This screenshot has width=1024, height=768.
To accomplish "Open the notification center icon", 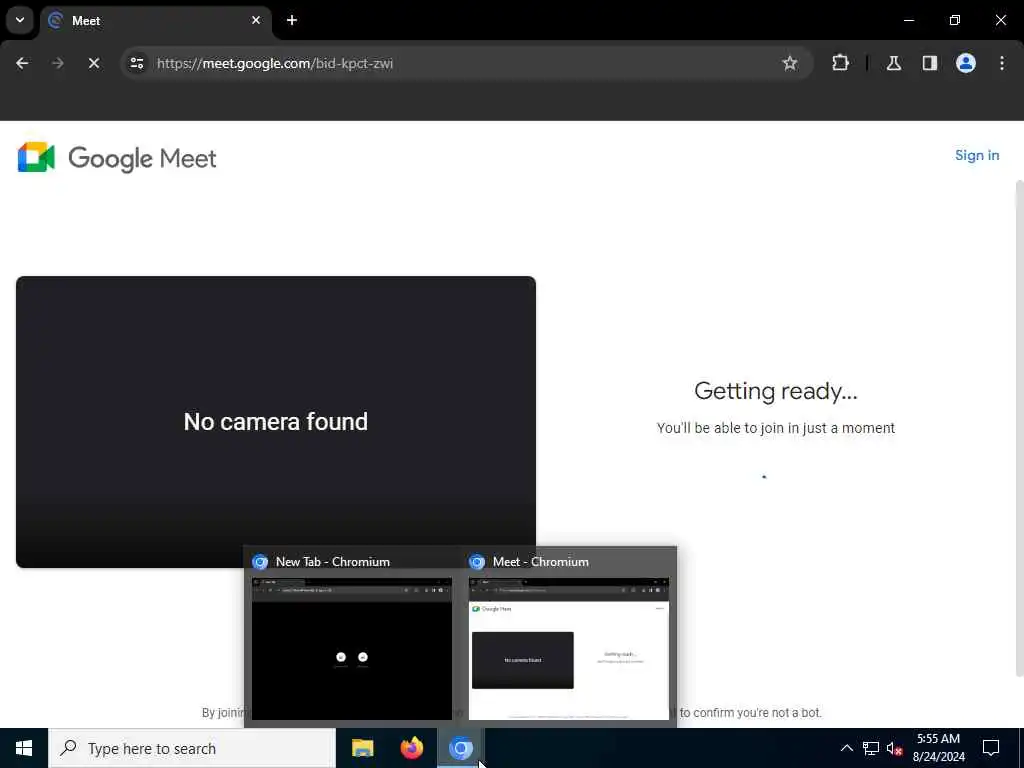I will 991,748.
